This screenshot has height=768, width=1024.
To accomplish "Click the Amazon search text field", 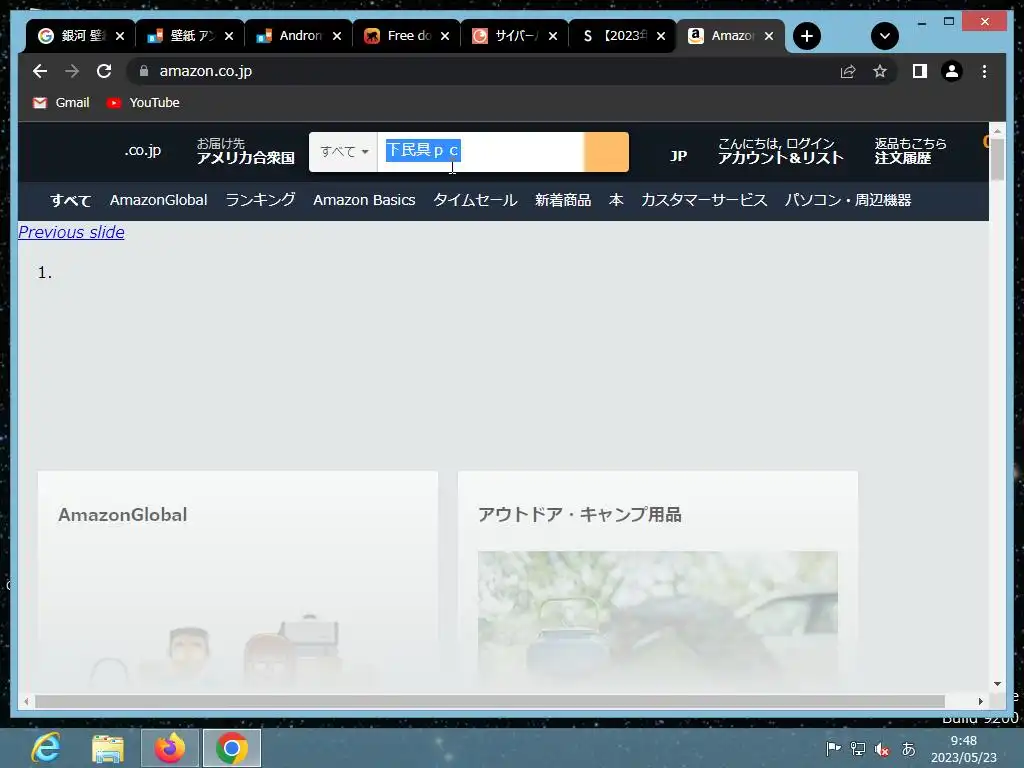I will tap(481, 152).
